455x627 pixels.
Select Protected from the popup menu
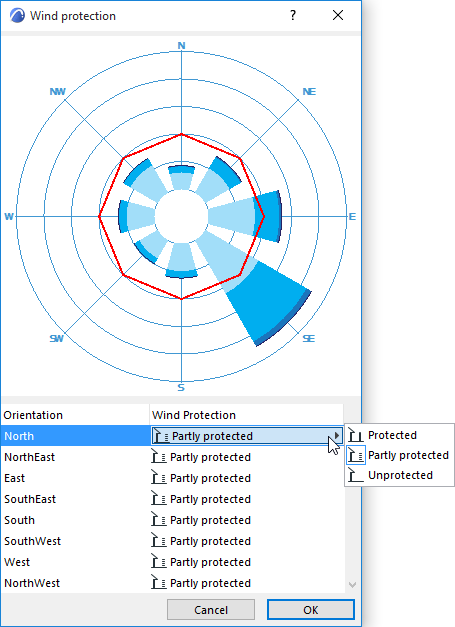pos(392,435)
